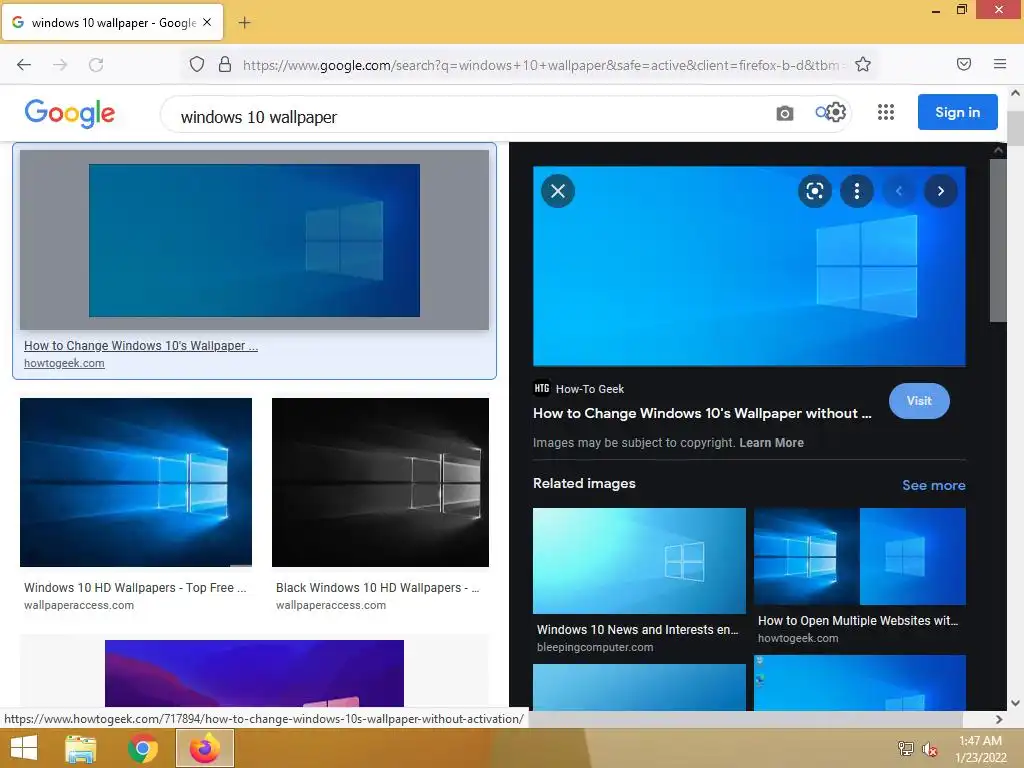
Task: Click the horizontal scrollbar right arrow
Action: (x=999, y=719)
